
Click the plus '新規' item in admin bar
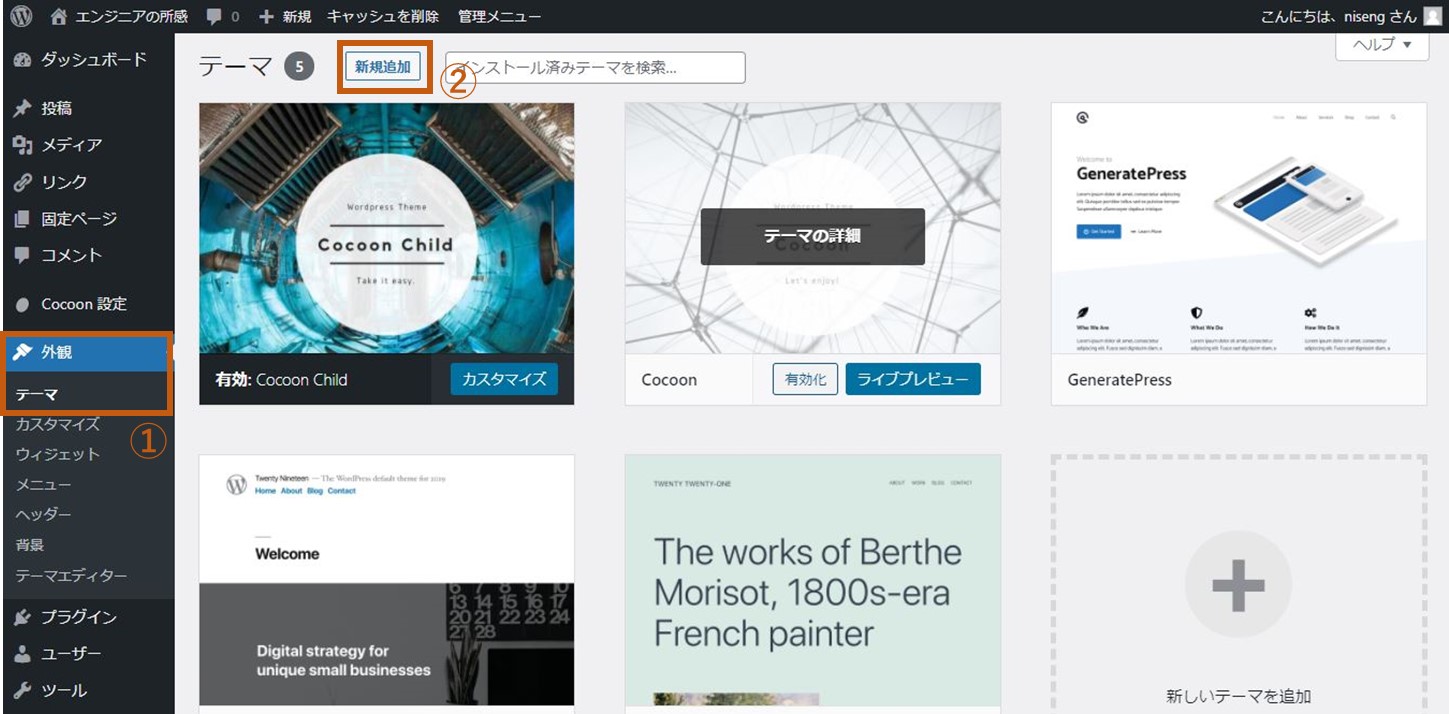point(284,16)
